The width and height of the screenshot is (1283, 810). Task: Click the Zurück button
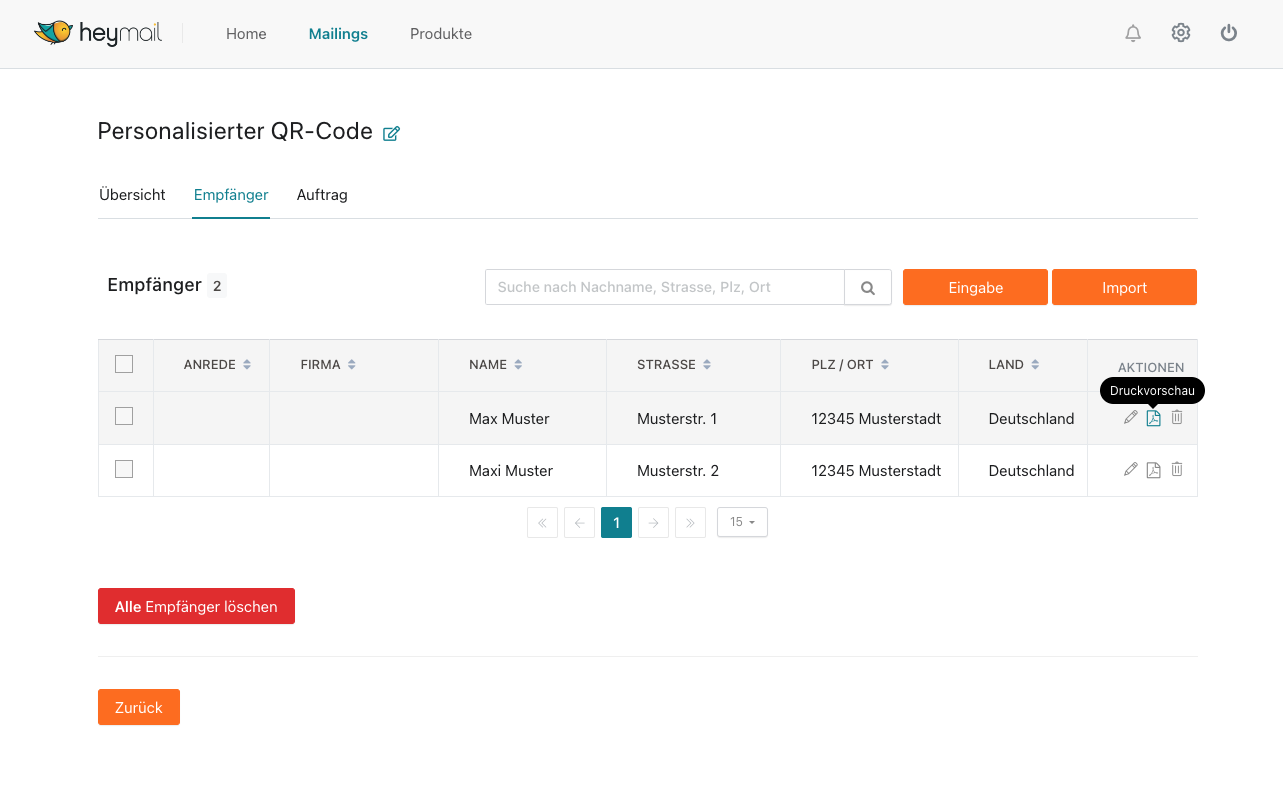click(139, 707)
